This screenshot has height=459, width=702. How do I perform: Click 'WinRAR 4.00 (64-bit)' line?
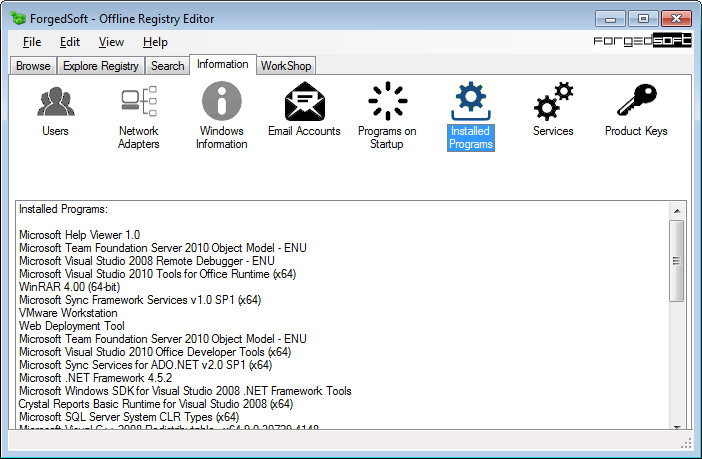coord(69,287)
